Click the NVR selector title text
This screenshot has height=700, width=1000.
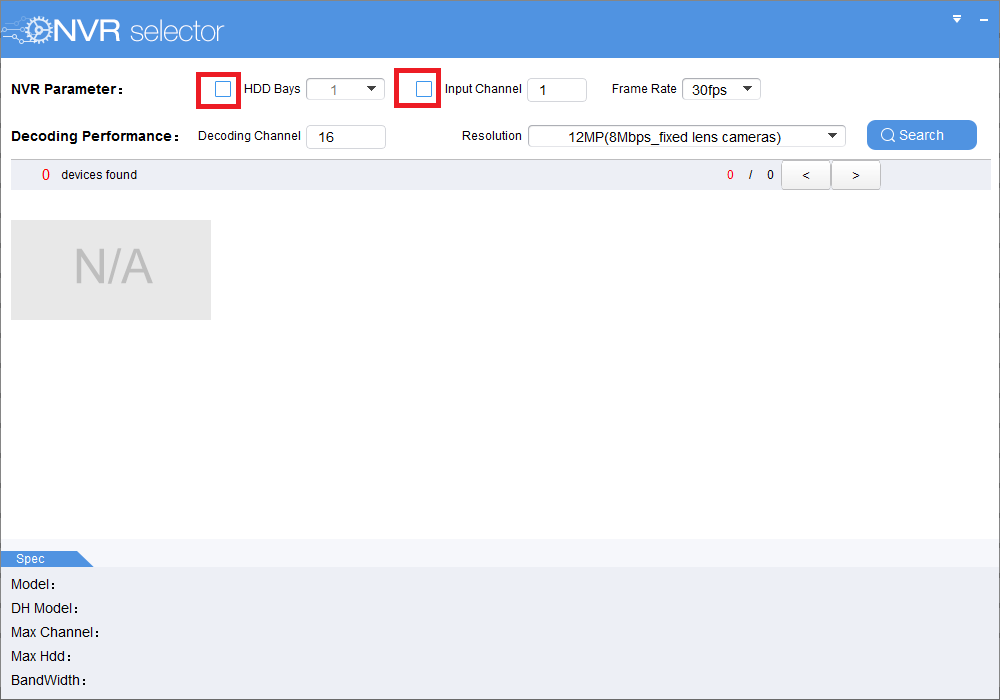click(x=139, y=31)
